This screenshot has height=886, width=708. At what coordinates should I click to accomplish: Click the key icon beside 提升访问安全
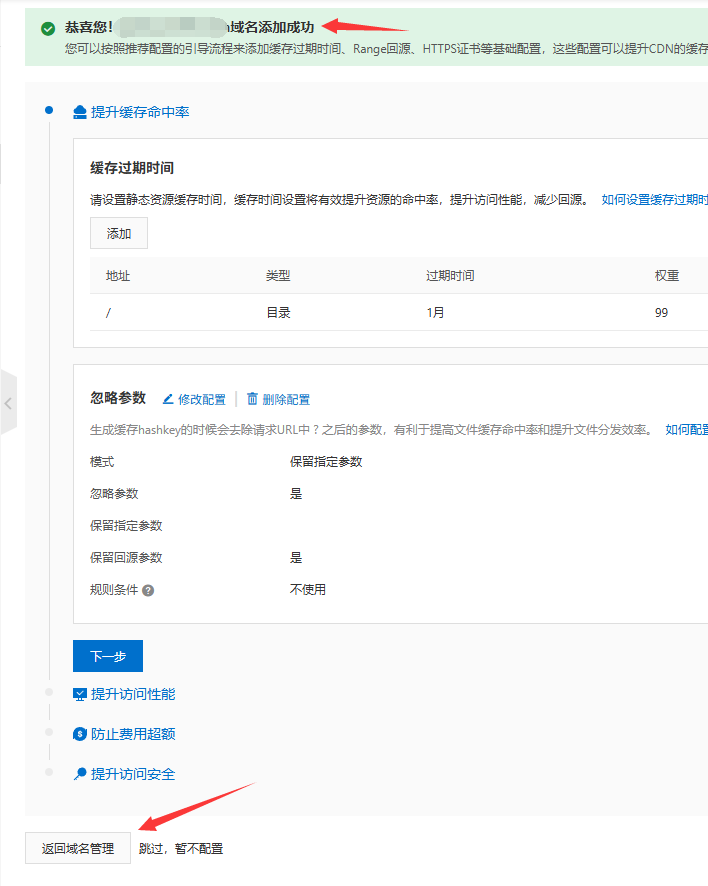(x=81, y=774)
